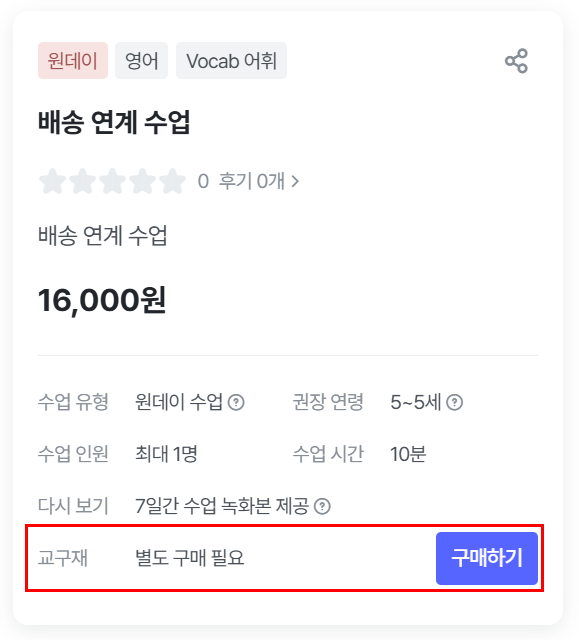The width and height of the screenshot is (579, 640).
Task: Open help icon beside 수업 녹화본 제공
Action: click(x=322, y=506)
